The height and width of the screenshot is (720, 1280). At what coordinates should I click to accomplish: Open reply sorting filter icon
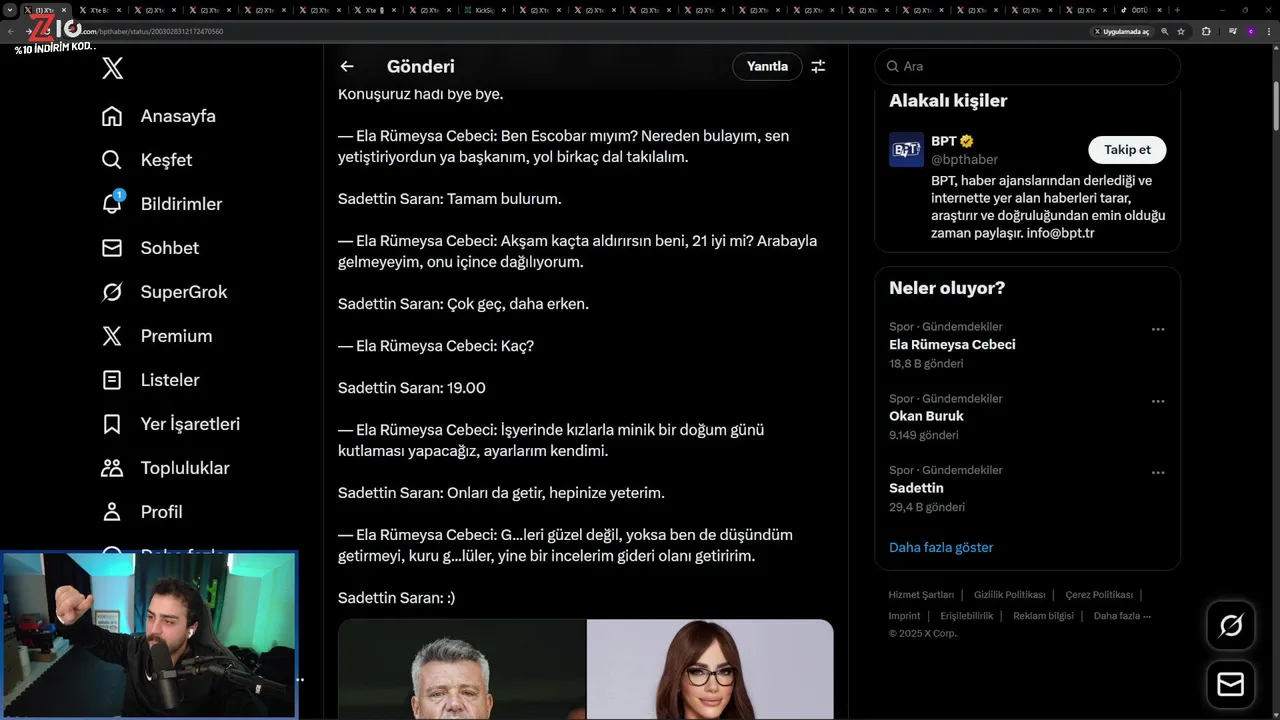818,66
